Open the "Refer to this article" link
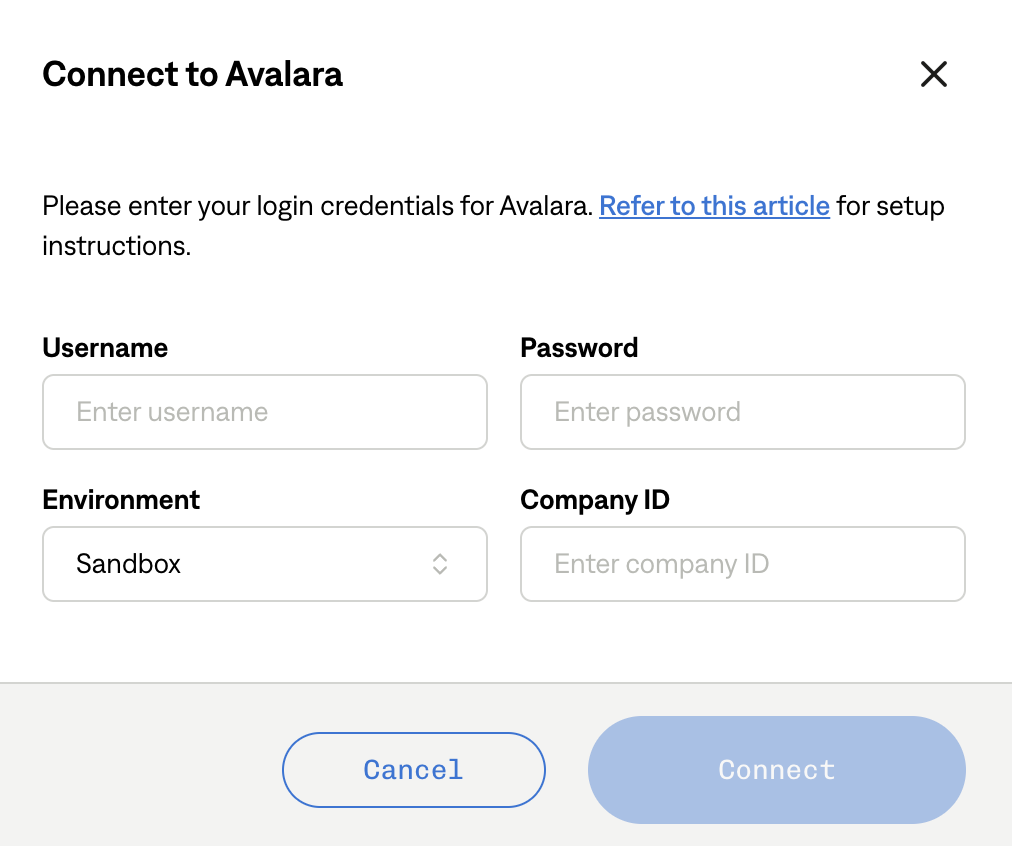This screenshot has height=846, width=1012. pos(714,206)
